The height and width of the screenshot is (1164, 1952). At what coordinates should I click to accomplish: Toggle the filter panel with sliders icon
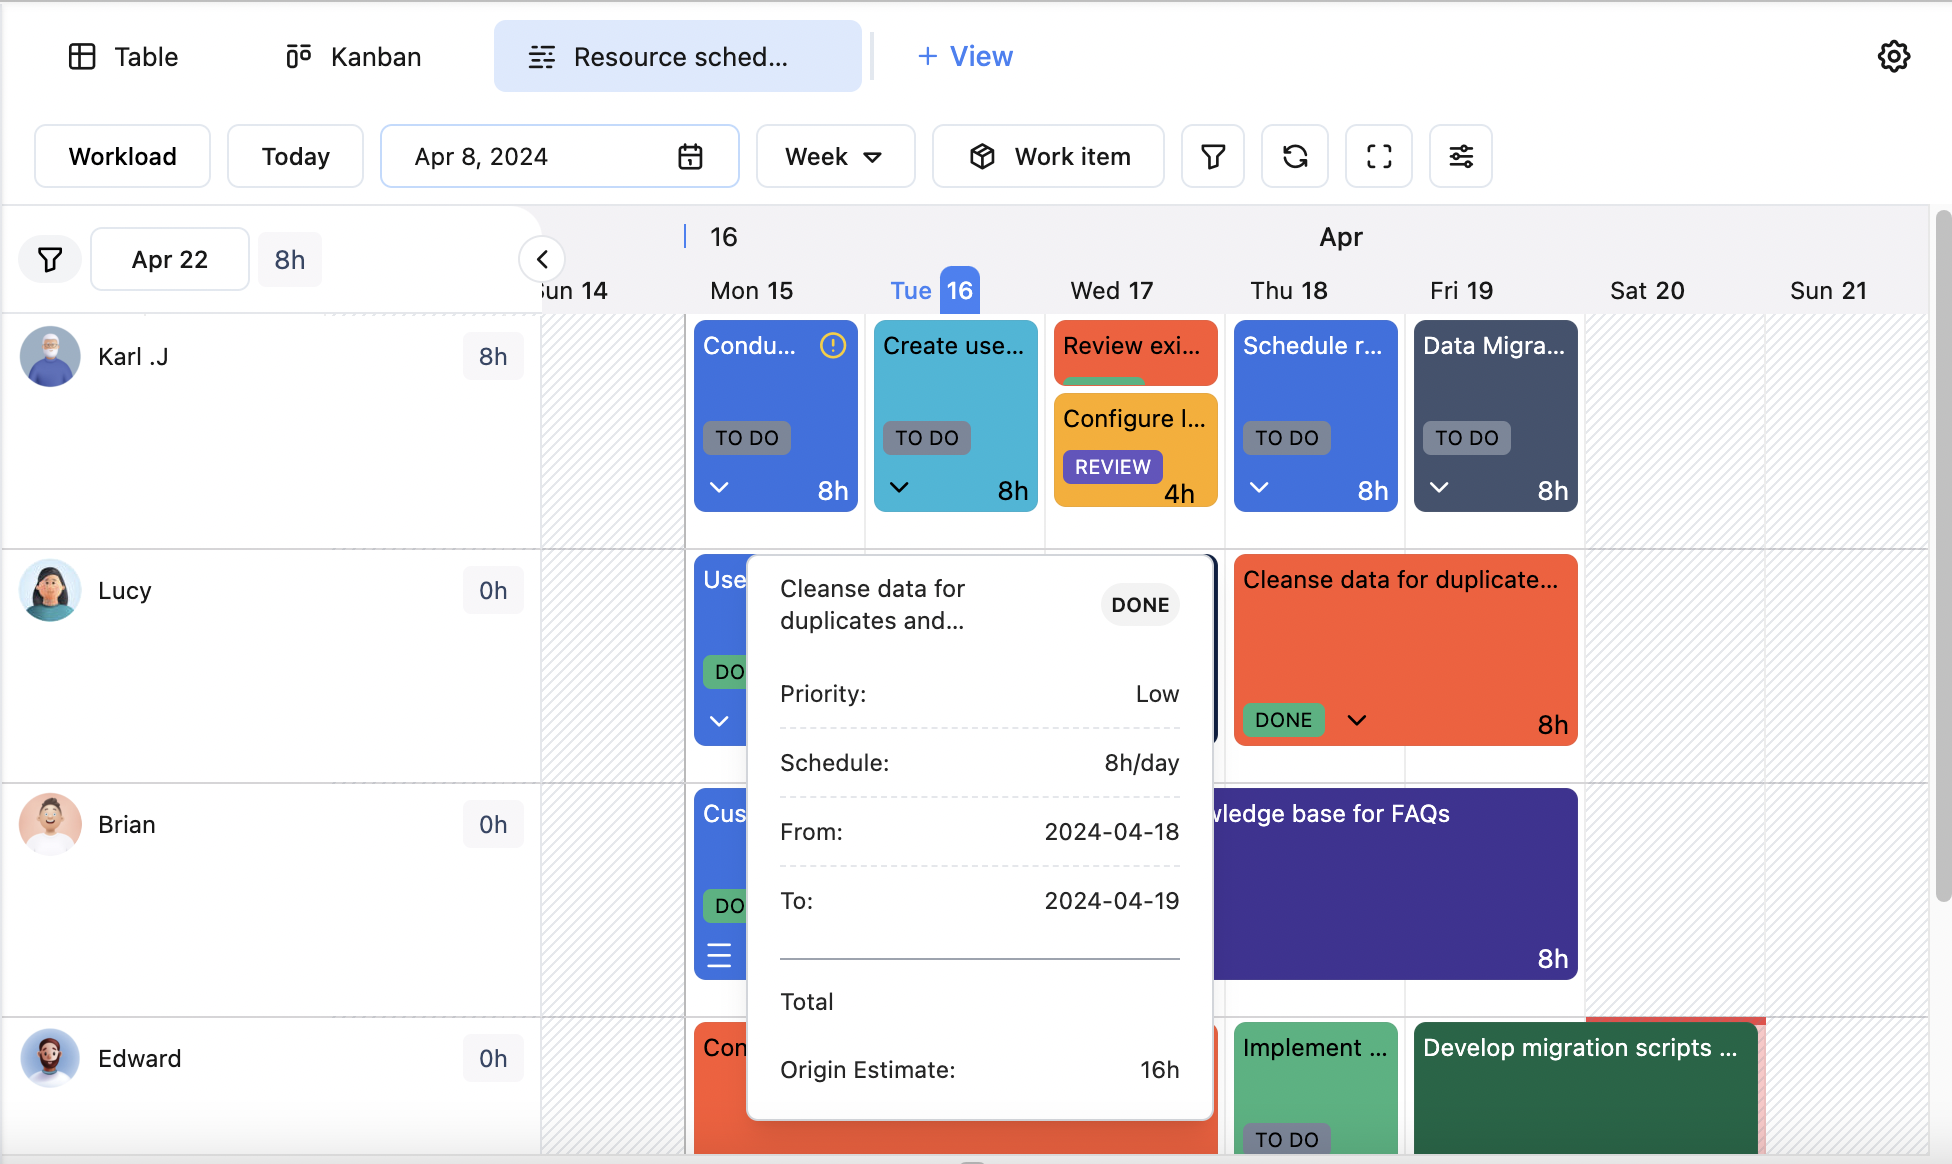[1460, 155]
